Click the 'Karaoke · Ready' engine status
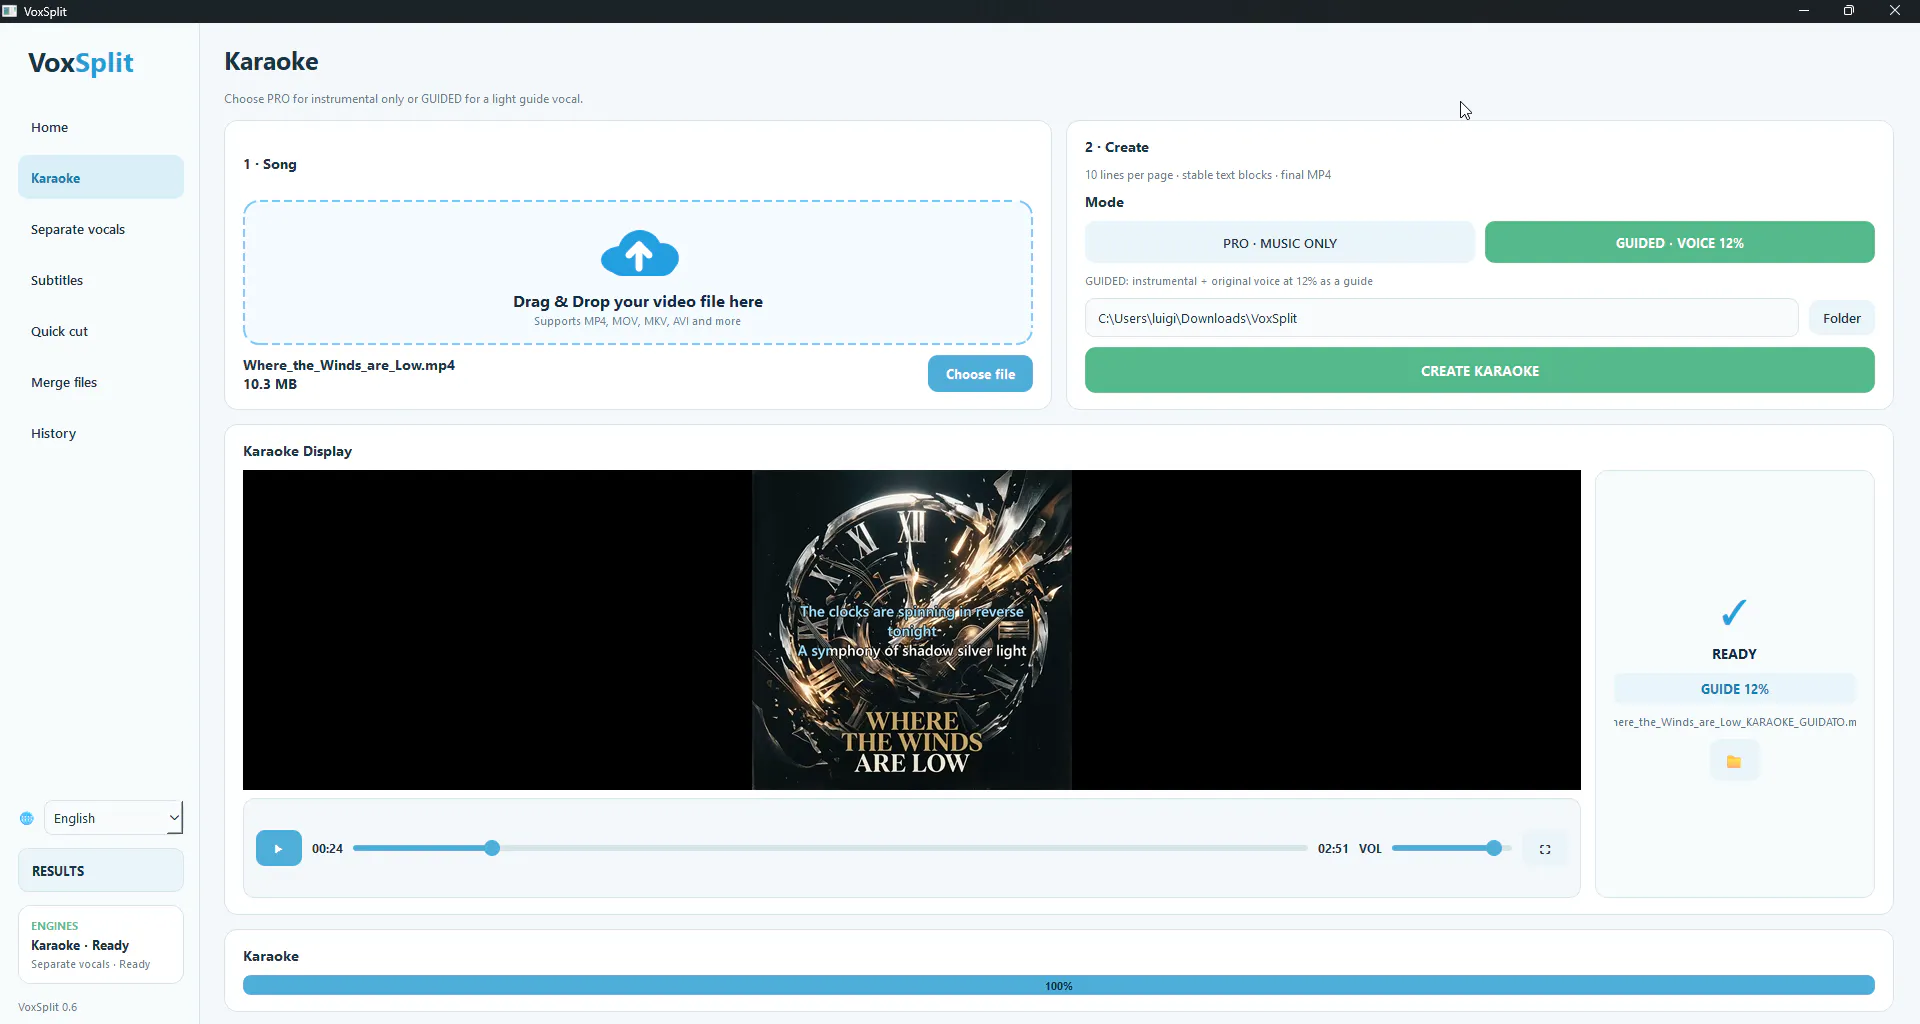The width and height of the screenshot is (1920, 1024). [x=80, y=945]
